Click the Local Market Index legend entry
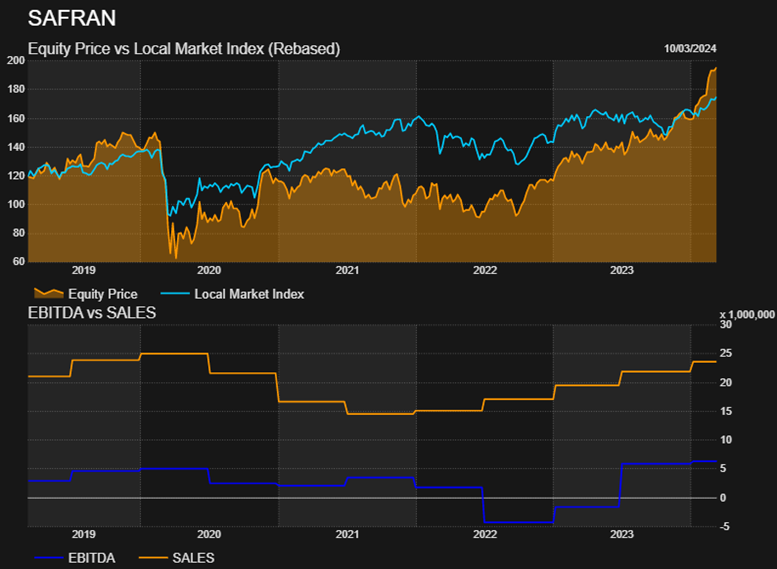 click(232, 294)
